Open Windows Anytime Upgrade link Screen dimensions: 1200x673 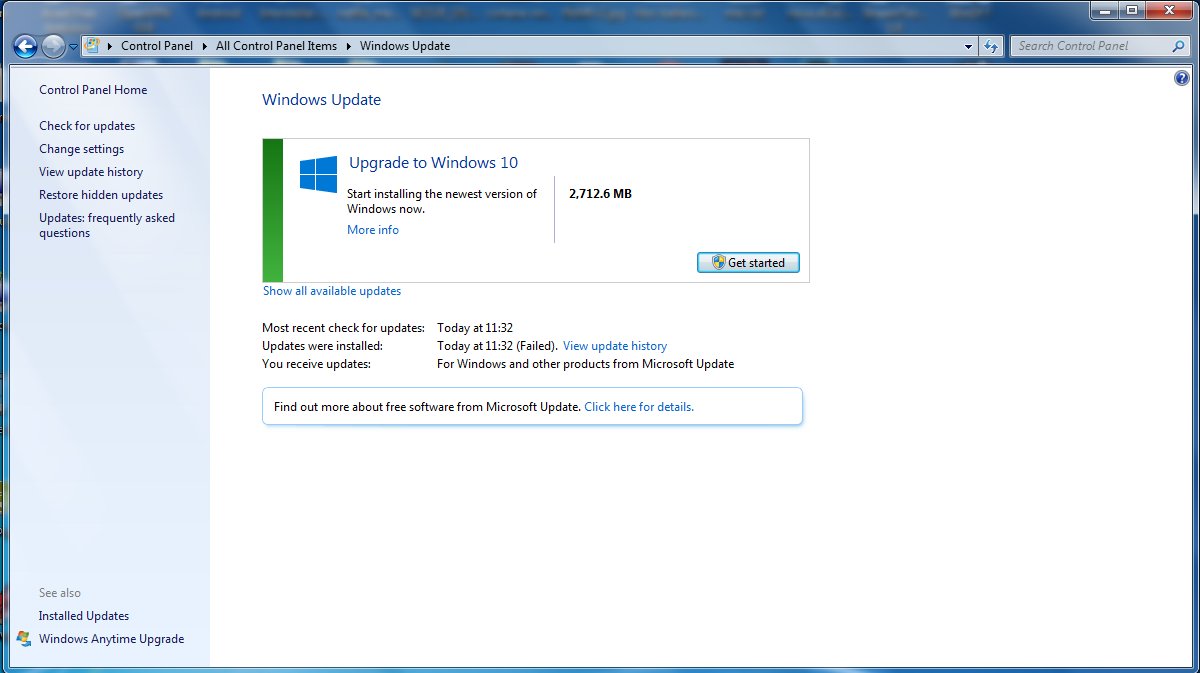111,639
